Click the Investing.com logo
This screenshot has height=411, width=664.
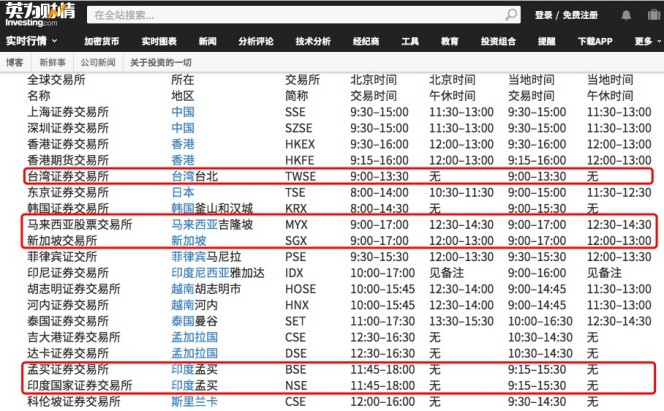point(40,15)
